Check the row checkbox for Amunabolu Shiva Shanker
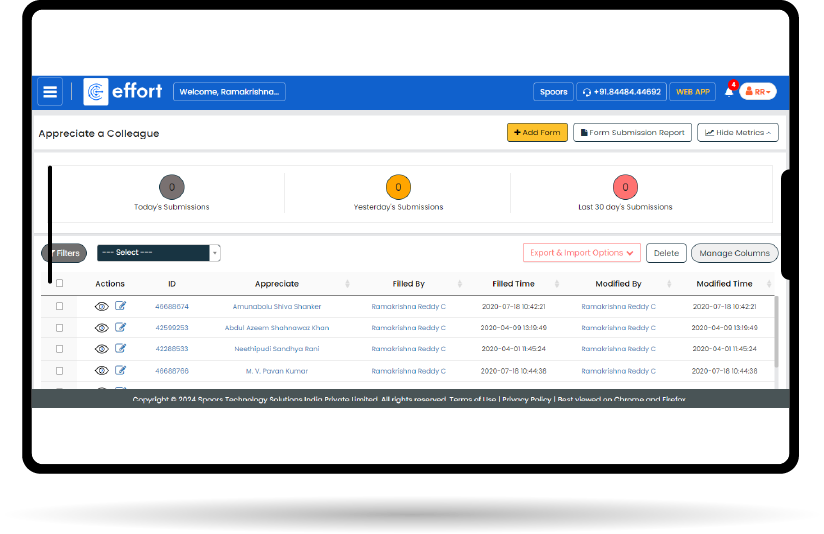Screen dimensions: 824x534 click(x=59, y=307)
